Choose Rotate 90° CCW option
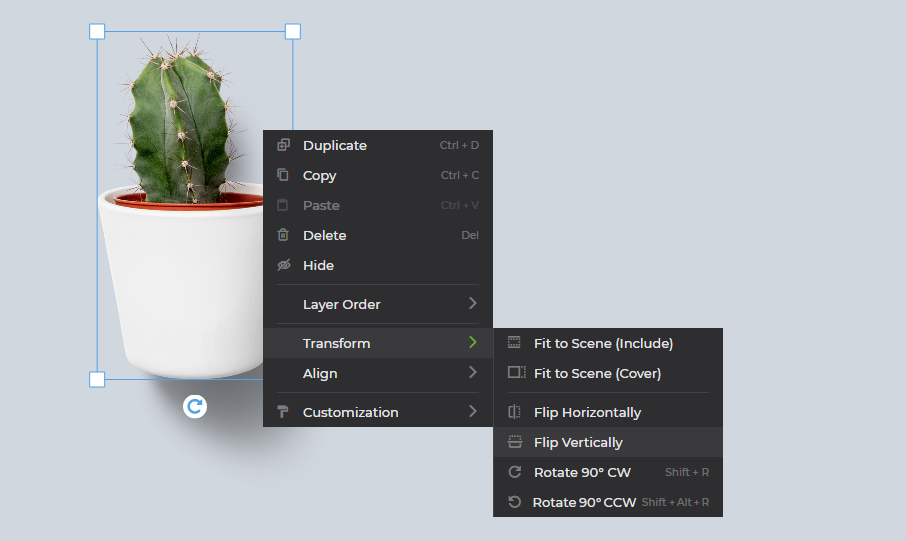The image size is (906, 541). [x=608, y=502]
